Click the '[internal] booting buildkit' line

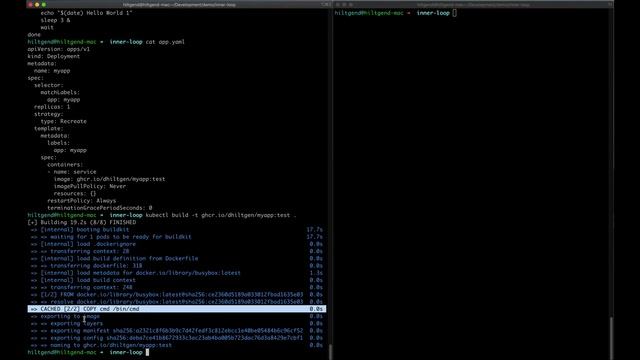(80, 229)
